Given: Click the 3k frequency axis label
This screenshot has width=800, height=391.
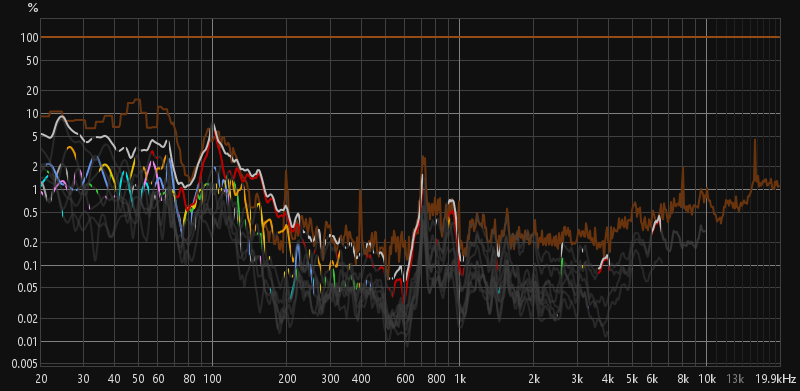Looking at the screenshot, I should click(x=577, y=379).
